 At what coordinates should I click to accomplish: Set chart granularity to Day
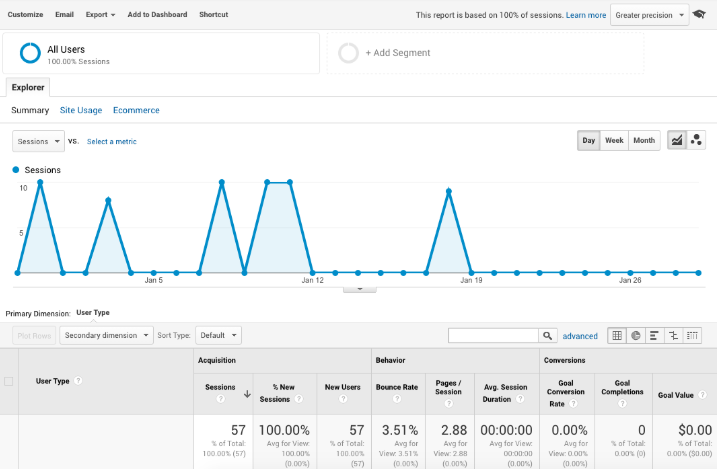click(x=589, y=140)
